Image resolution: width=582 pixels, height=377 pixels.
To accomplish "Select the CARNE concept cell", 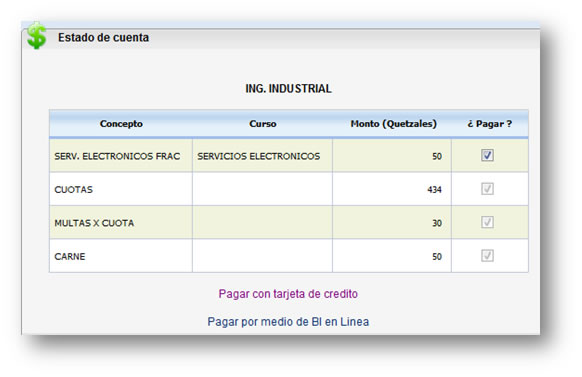I will click(x=121, y=256).
